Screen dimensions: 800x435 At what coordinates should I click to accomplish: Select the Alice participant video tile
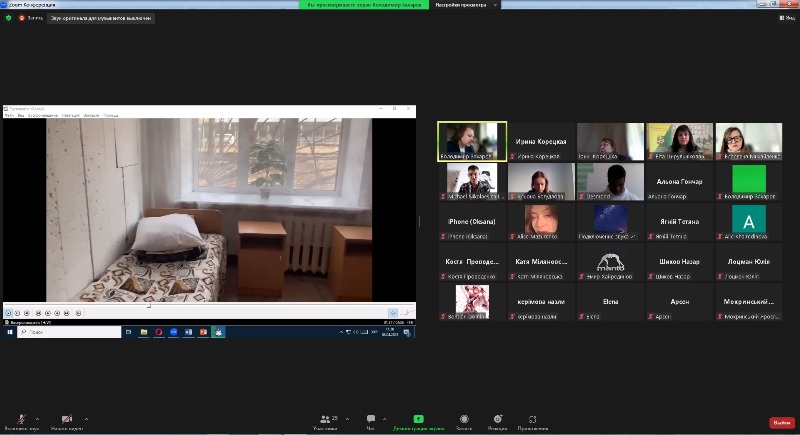[541, 222]
